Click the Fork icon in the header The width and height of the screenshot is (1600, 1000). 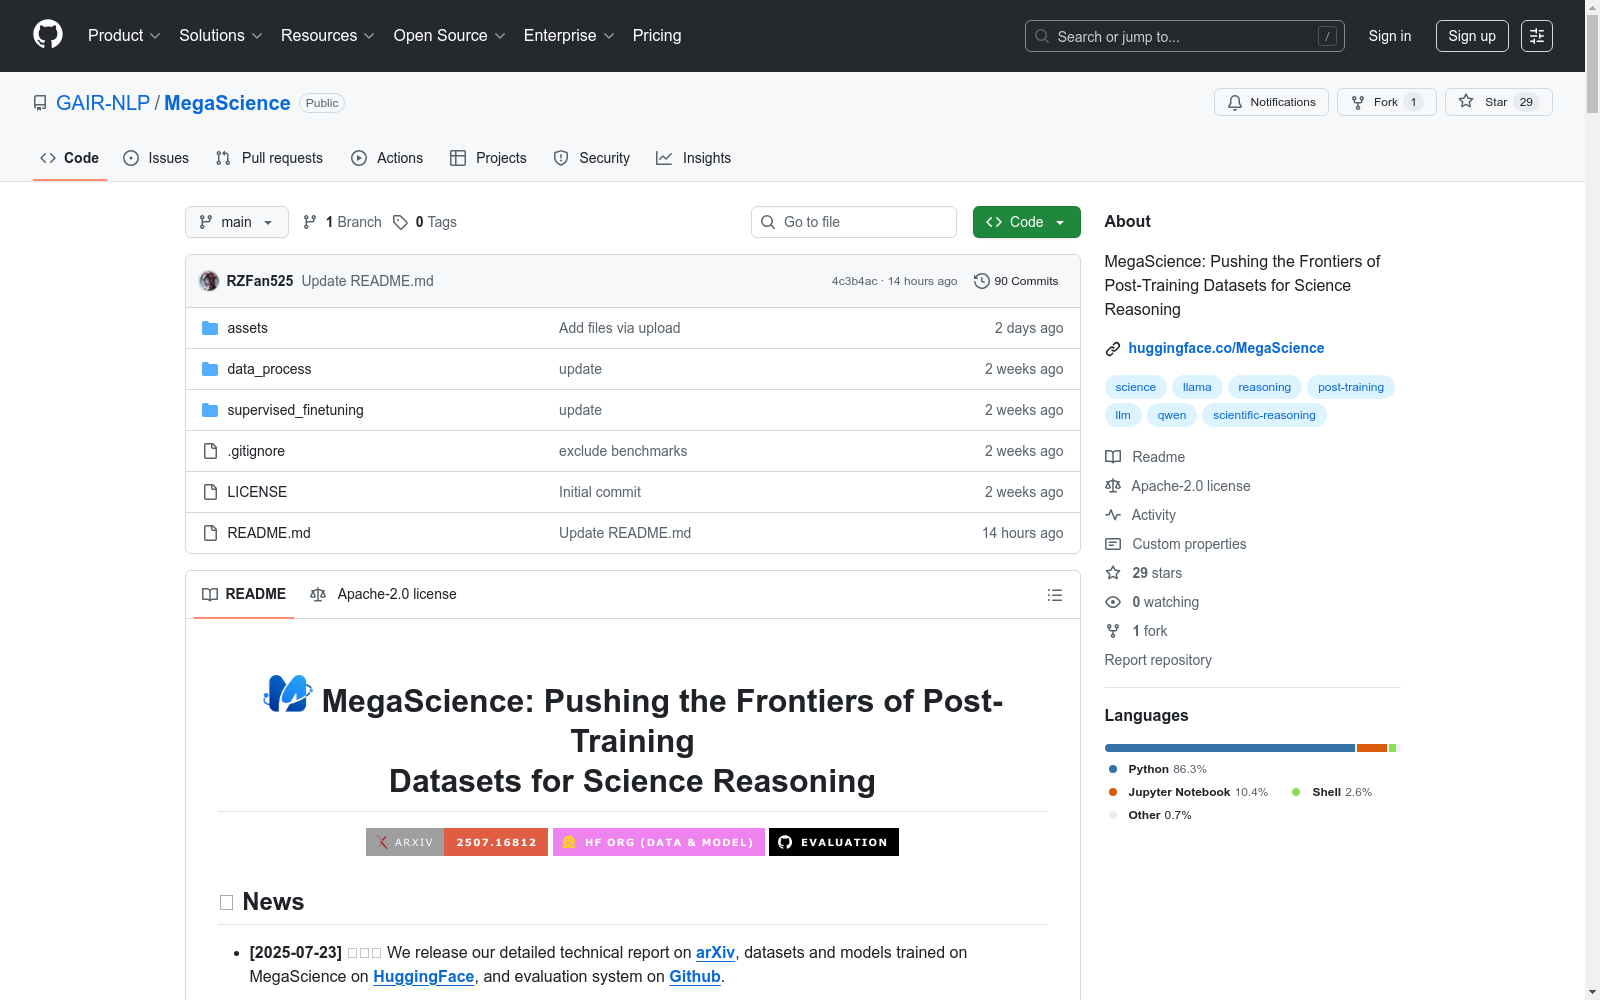click(x=1358, y=102)
